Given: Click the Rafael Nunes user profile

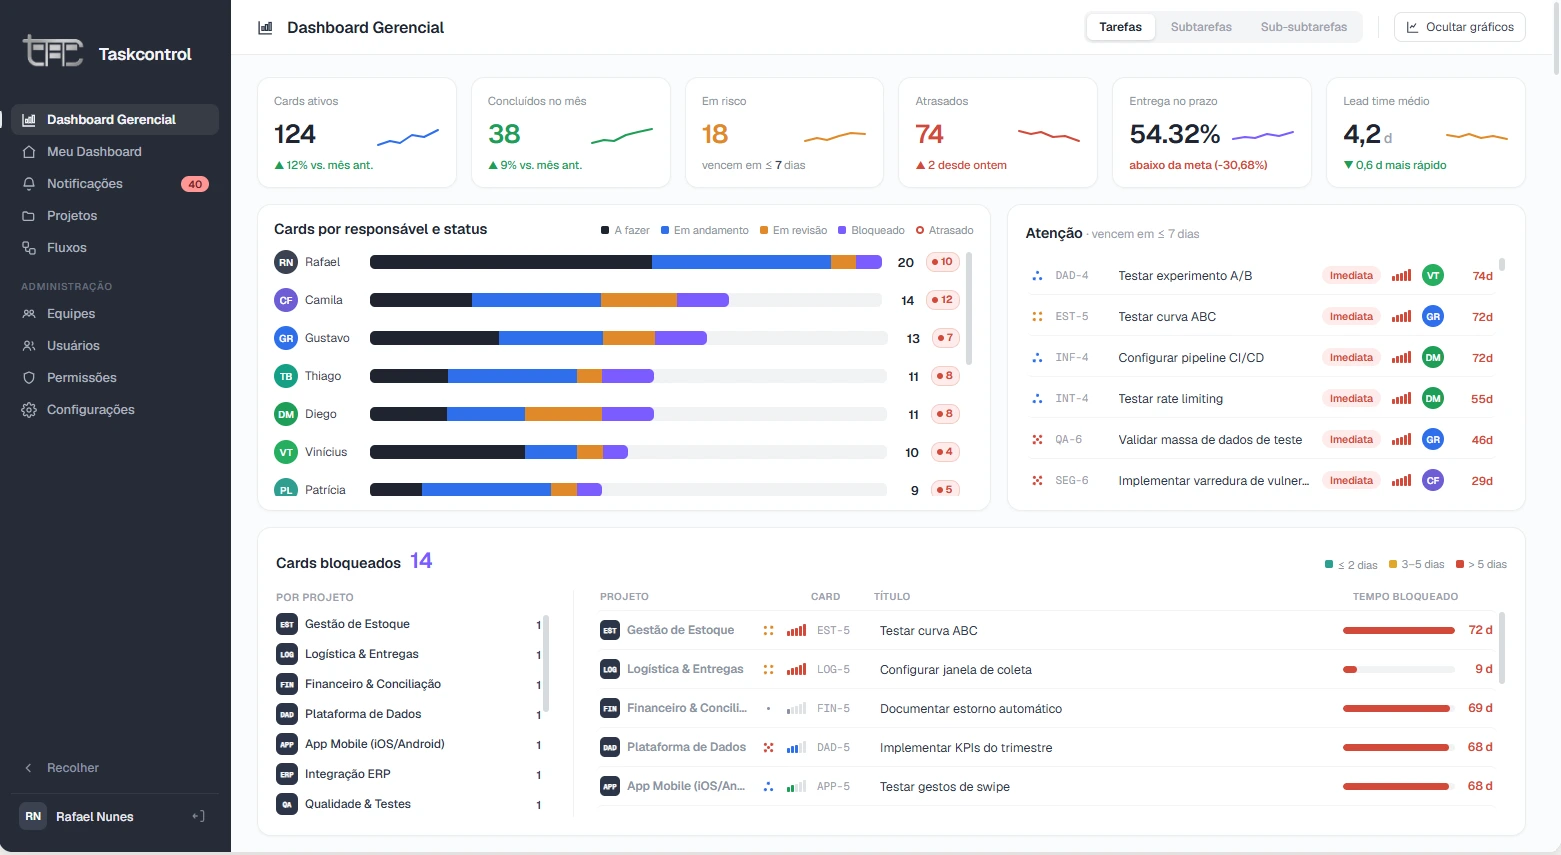Looking at the screenshot, I should point(95,816).
